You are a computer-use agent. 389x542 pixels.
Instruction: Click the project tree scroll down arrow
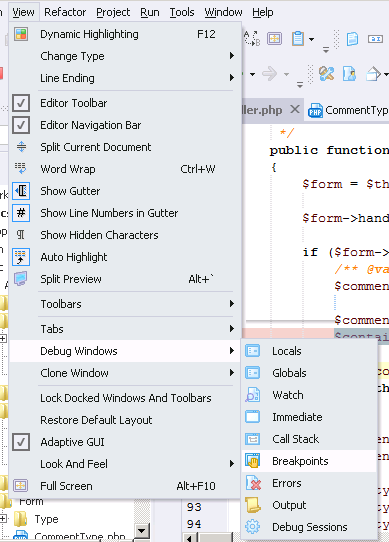(142, 531)
